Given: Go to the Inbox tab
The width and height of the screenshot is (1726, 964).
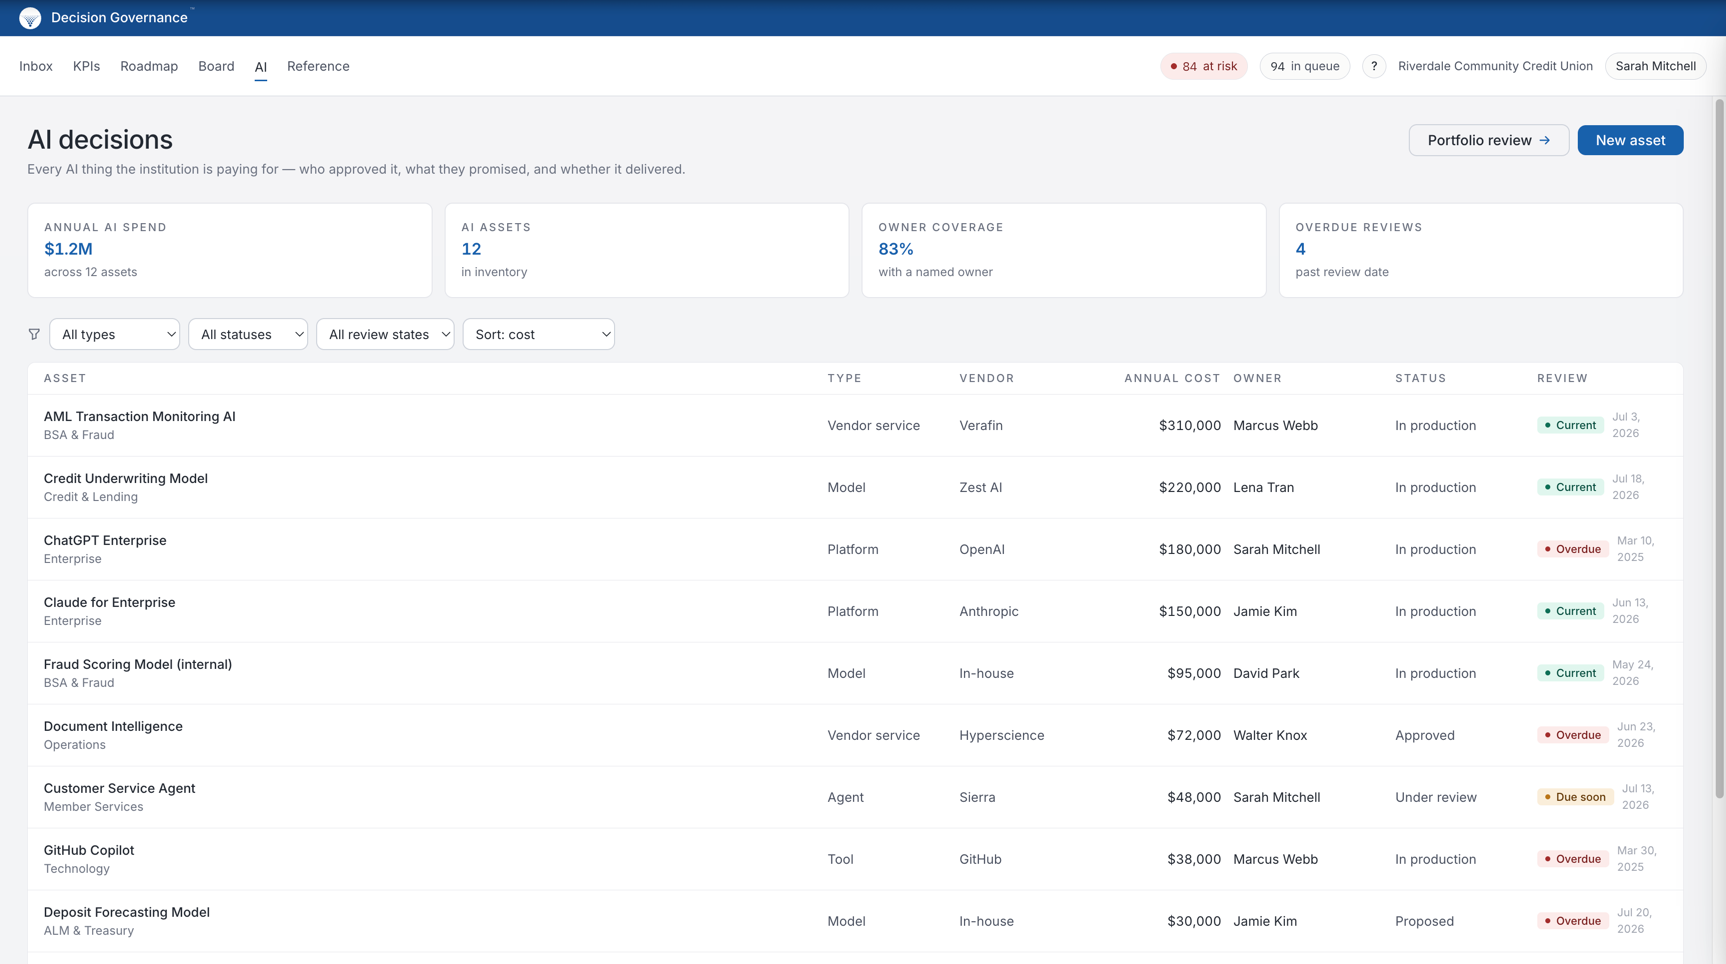Looking at the screenshot, I should (x=36, y=66).
